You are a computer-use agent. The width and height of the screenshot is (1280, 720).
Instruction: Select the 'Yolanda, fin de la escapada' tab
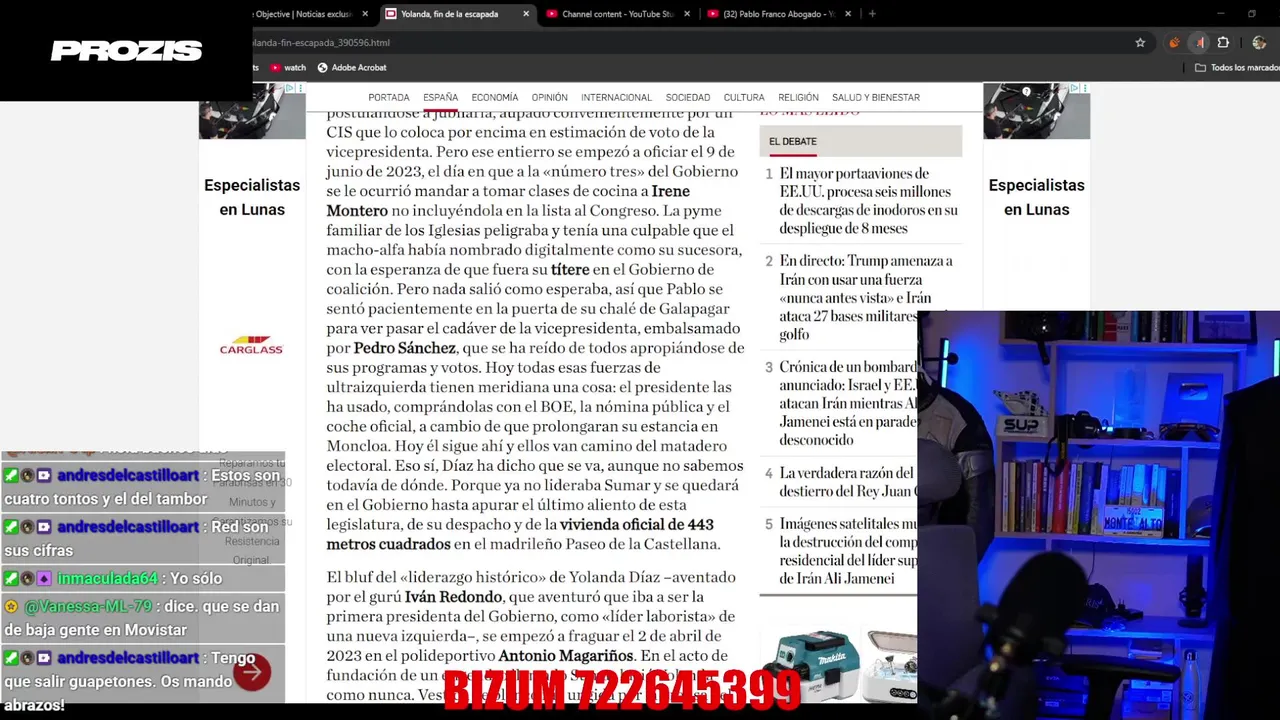458,14
